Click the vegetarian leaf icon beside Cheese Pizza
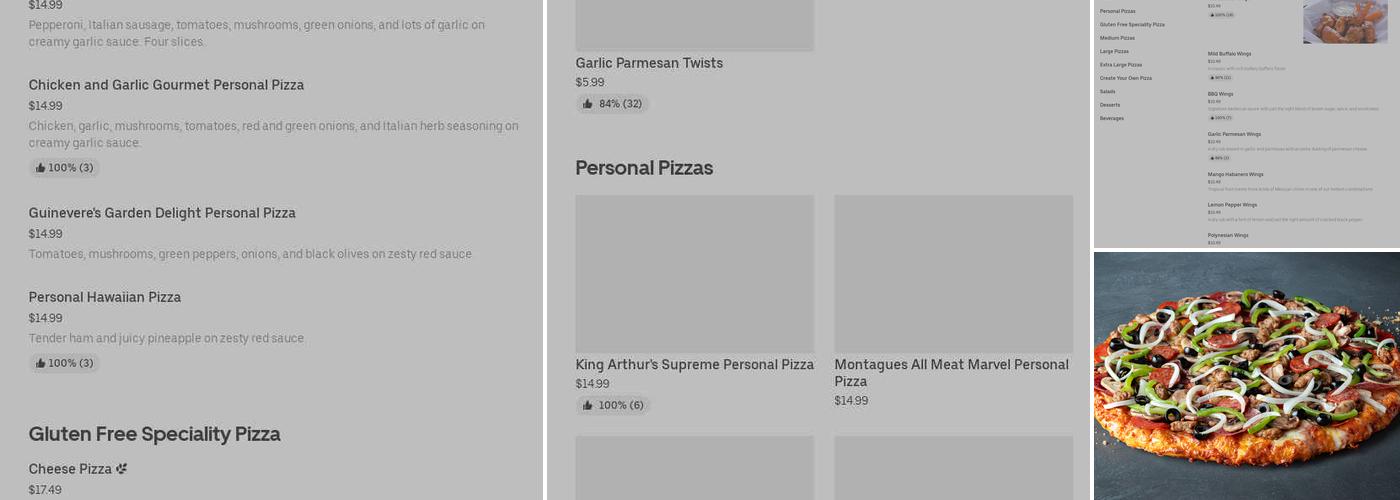Image resolution: width=1400 pixels, height=500 pixels. click(x=122, y=469)
